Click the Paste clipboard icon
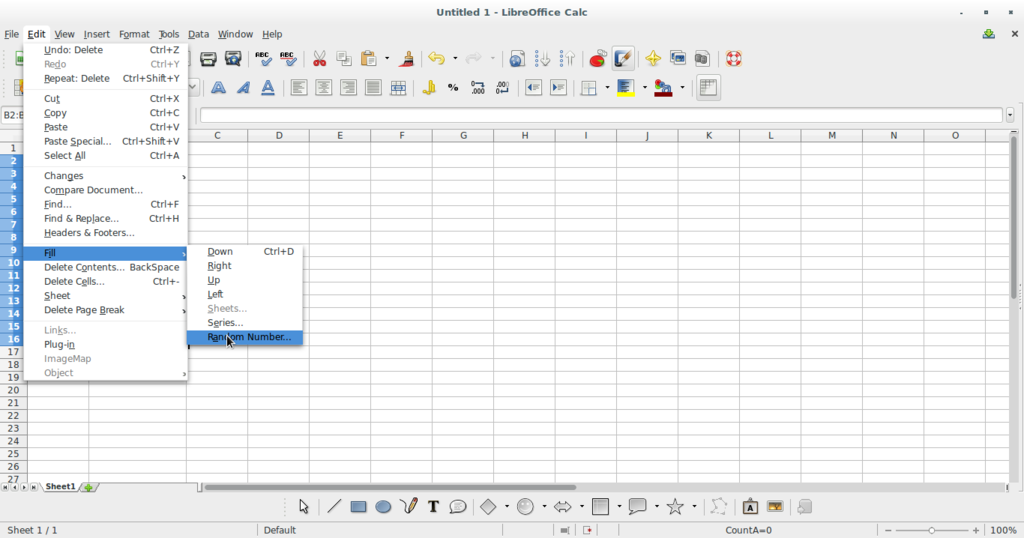The height and width of the screenshot is (538, 1024). click(368, 59)
